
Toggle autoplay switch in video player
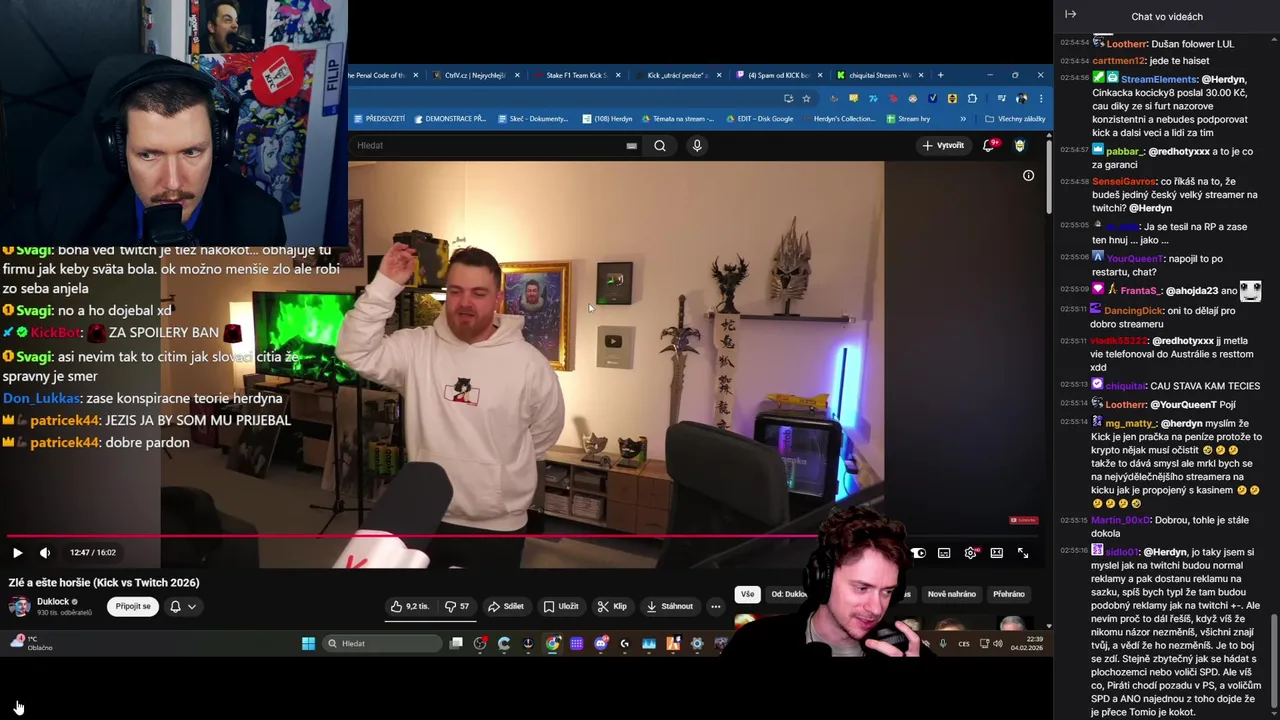click(x=918, y=553)
